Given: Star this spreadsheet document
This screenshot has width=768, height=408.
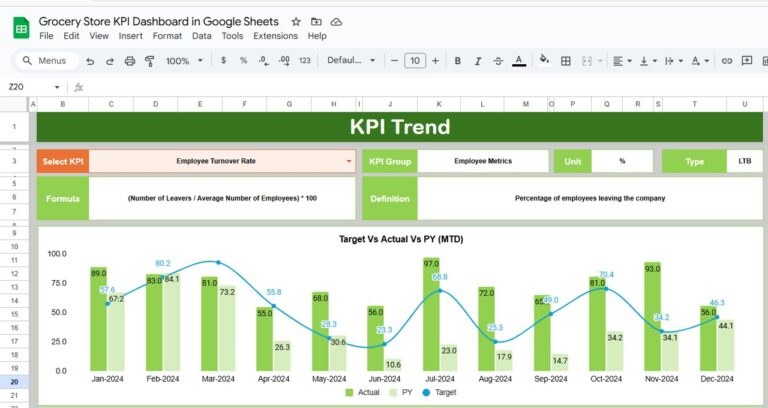Looking at the screenshot, I should click(296, 22).
